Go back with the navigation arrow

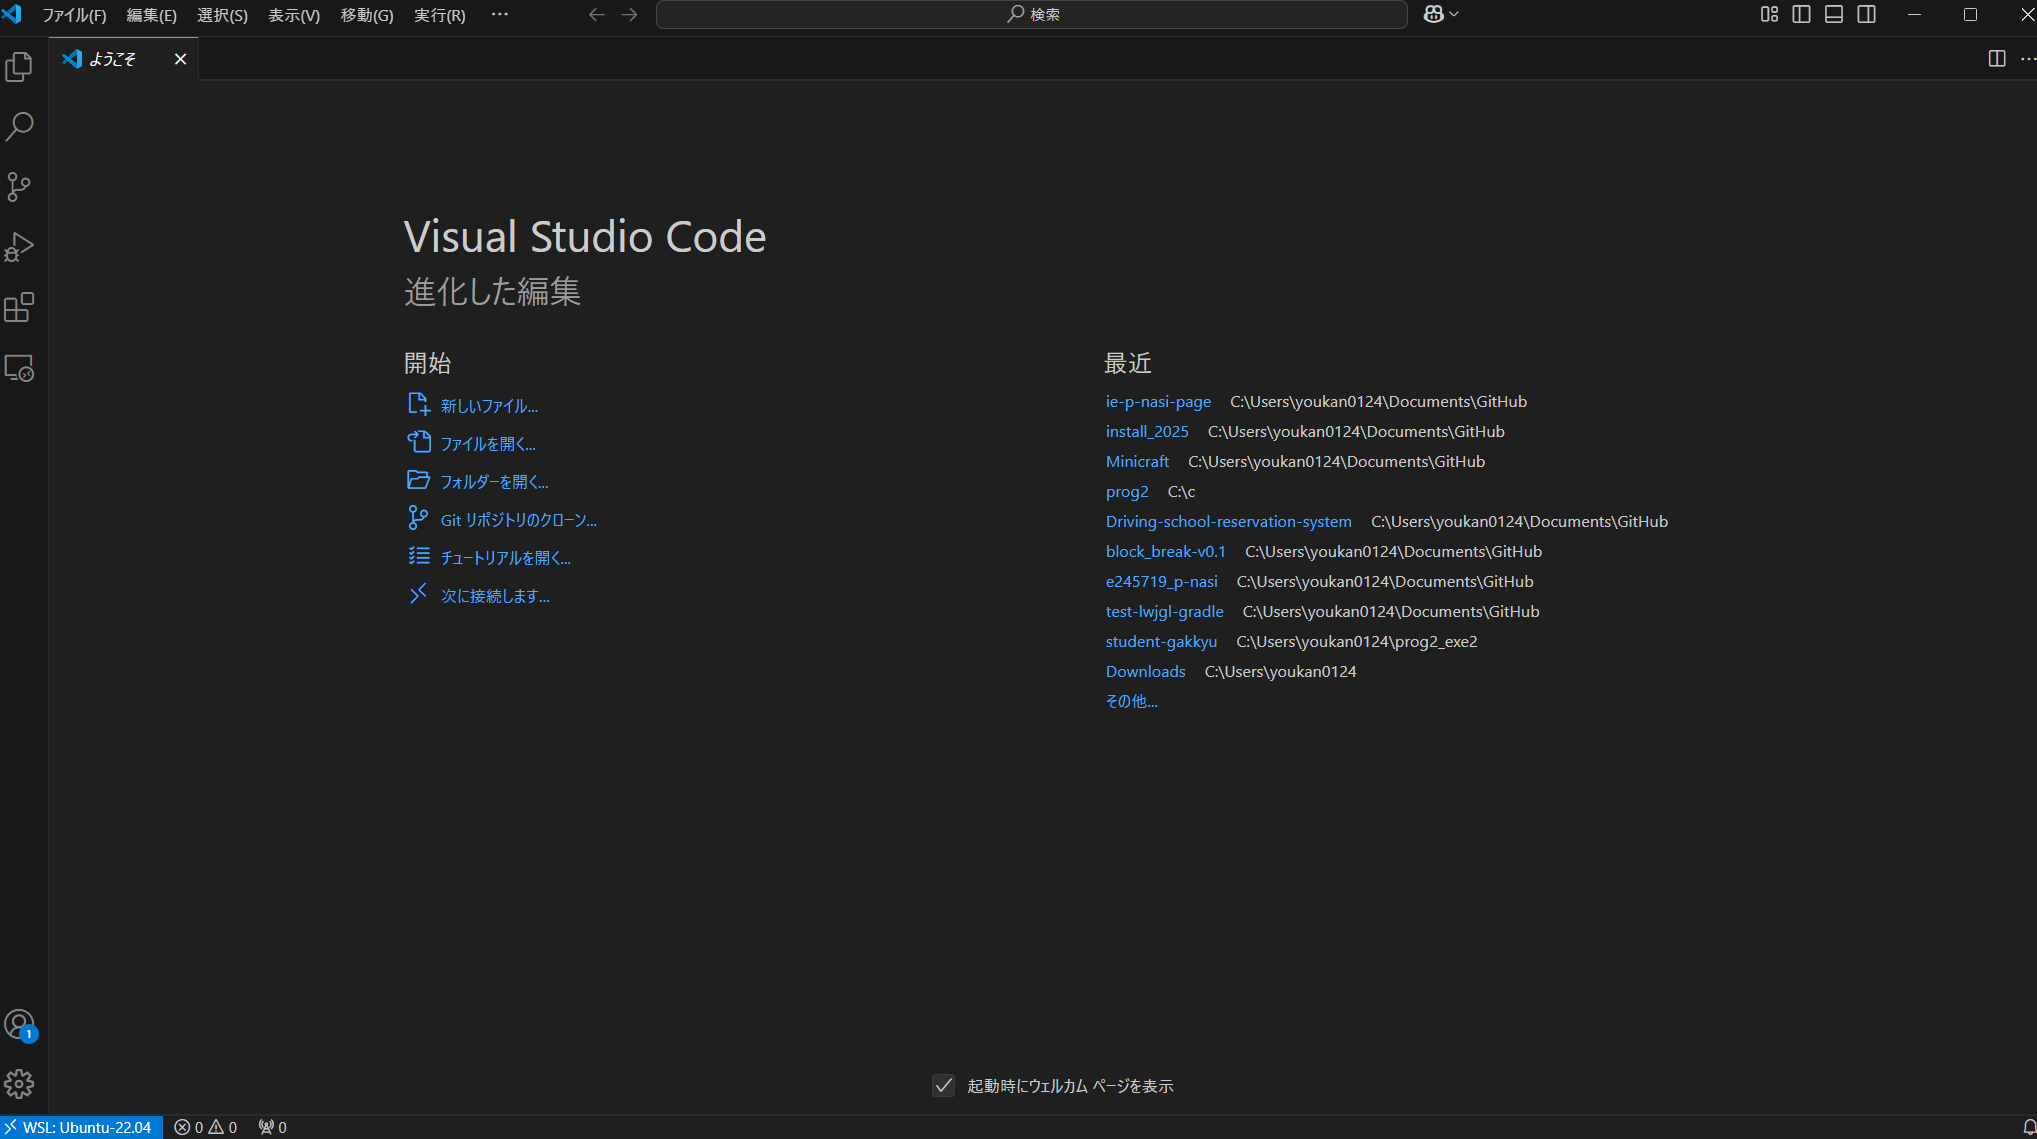pos(596,14)
